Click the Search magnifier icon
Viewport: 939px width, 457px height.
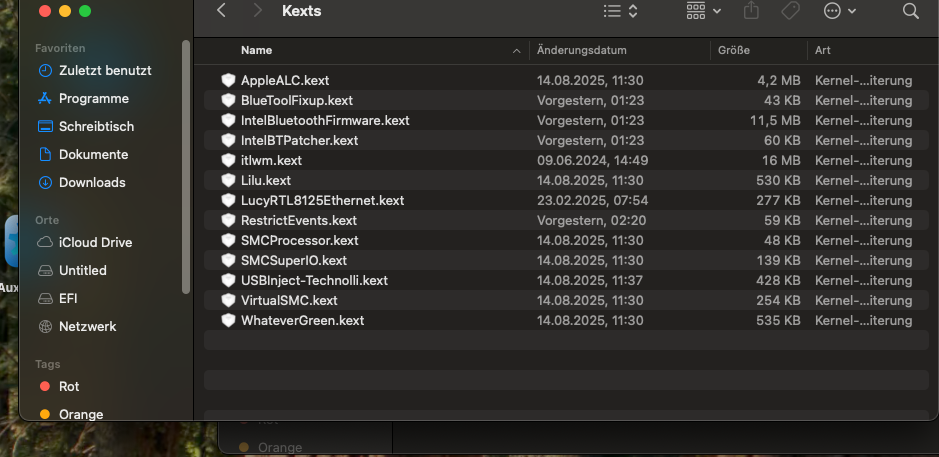[910, 11]
